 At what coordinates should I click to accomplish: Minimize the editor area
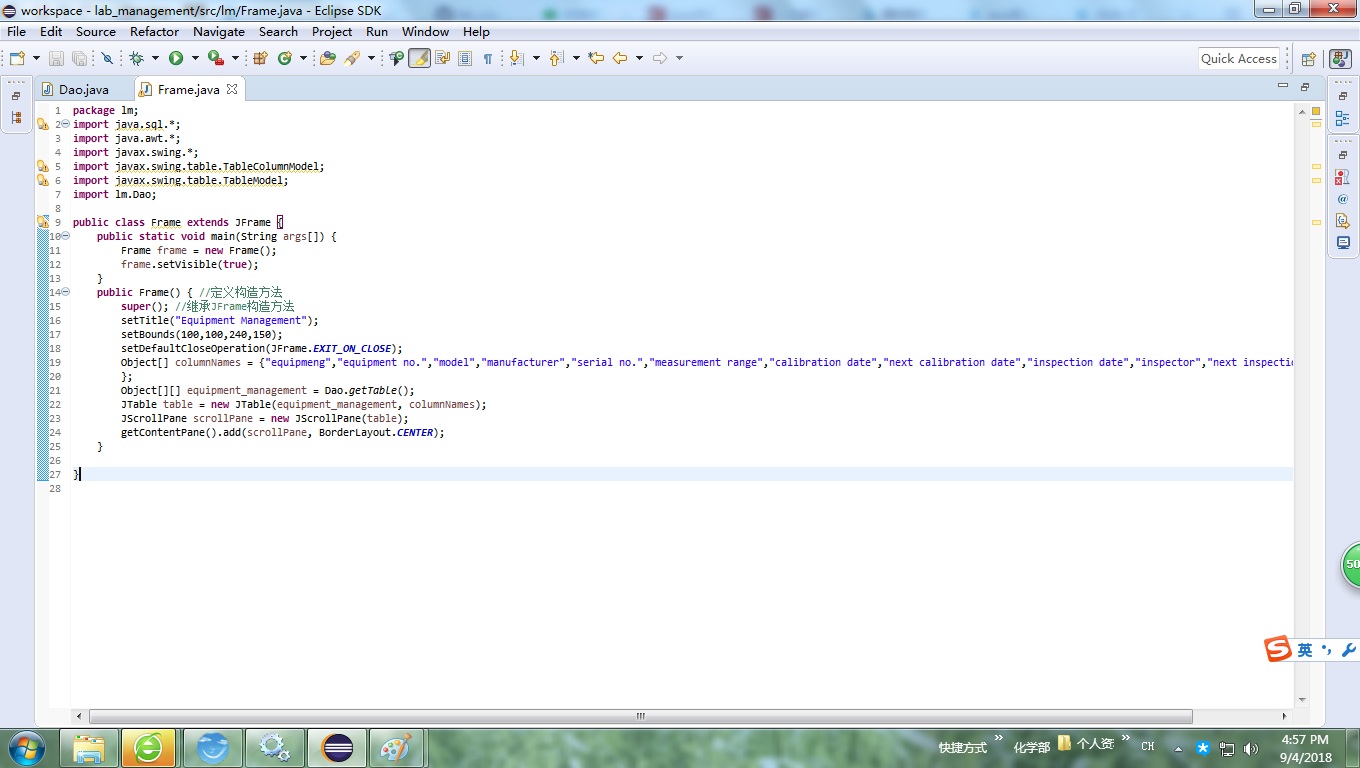[x=1283, y=86]
